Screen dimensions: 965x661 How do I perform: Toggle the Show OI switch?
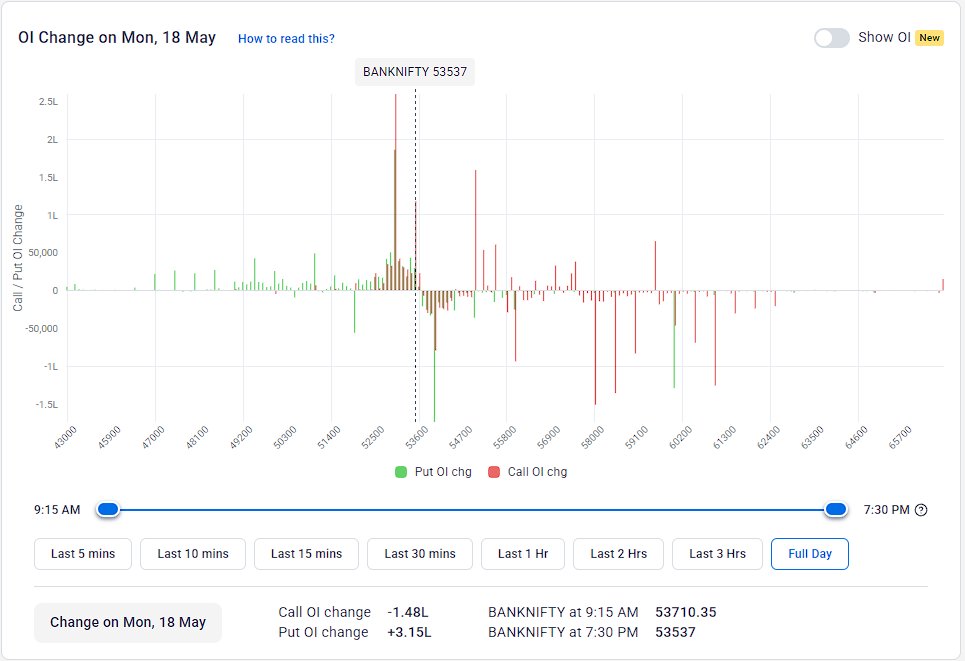click(831, 38)
